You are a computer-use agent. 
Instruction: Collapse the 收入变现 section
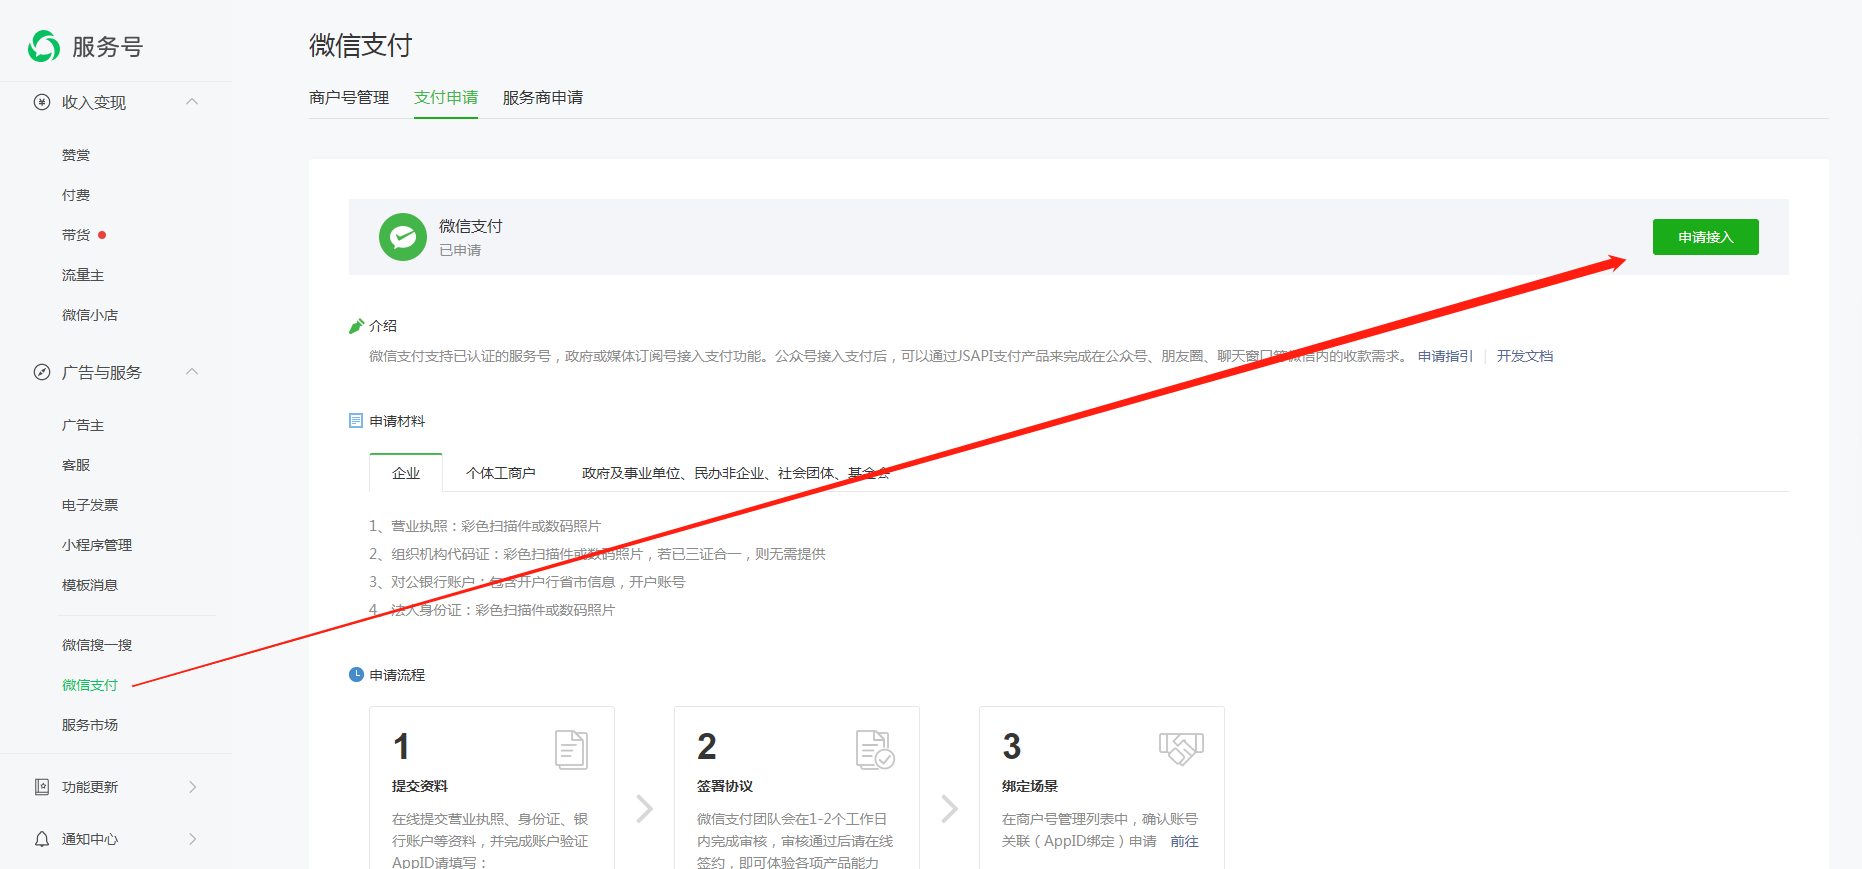pyautogui.click(x=192, y=102)
